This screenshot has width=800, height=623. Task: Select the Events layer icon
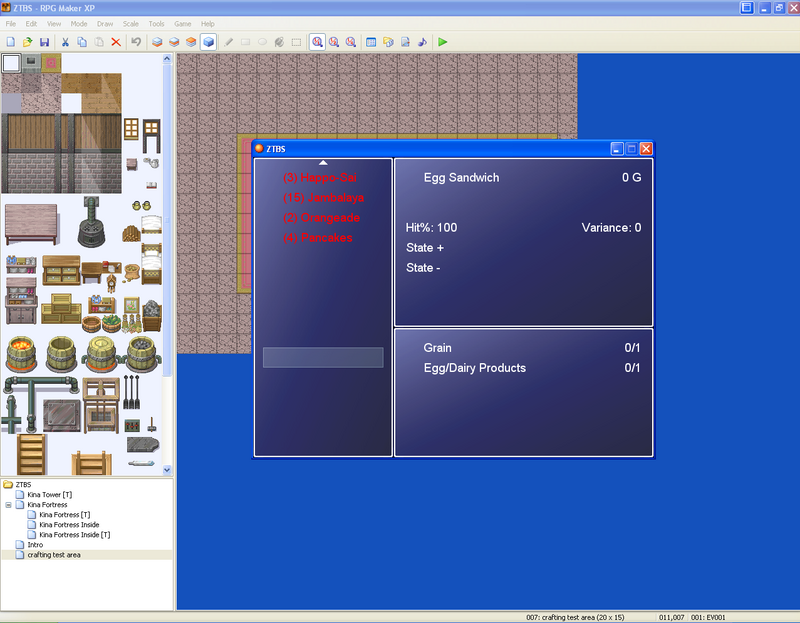pyautogui.click(x=208, y=42)
